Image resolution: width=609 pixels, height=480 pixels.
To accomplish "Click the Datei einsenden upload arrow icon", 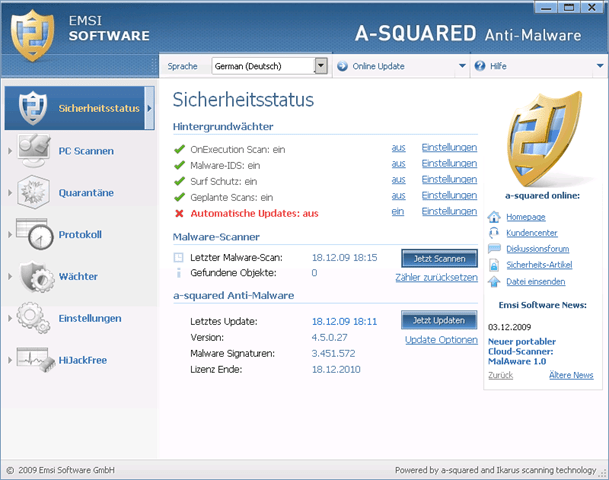I will (x=494, y=281).
